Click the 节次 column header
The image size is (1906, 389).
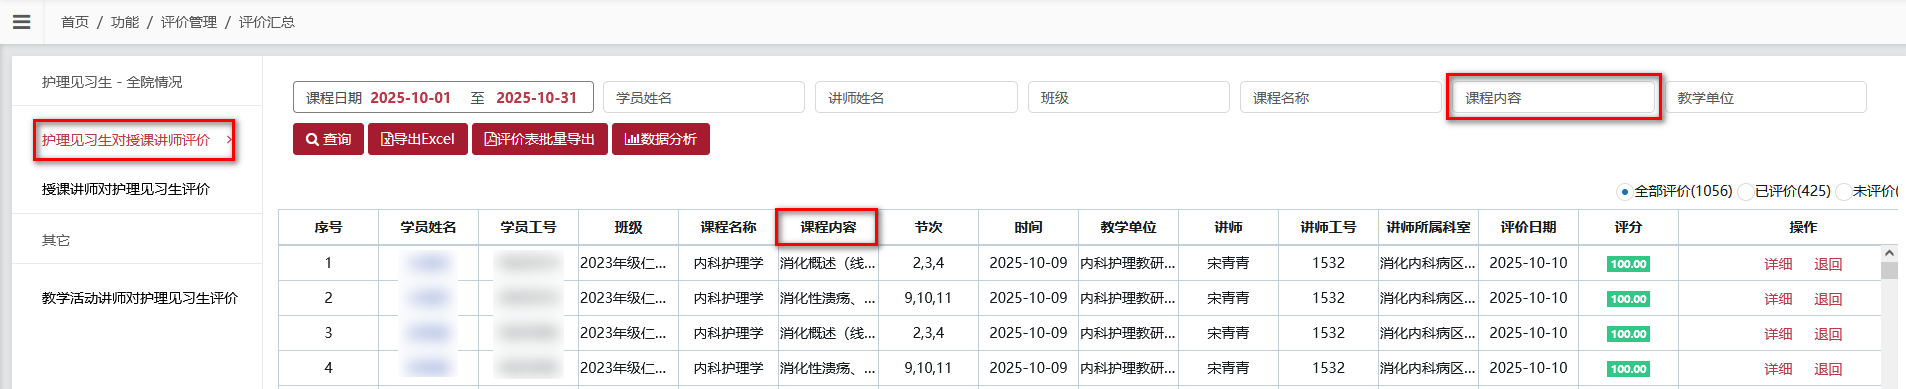point(928,227)
